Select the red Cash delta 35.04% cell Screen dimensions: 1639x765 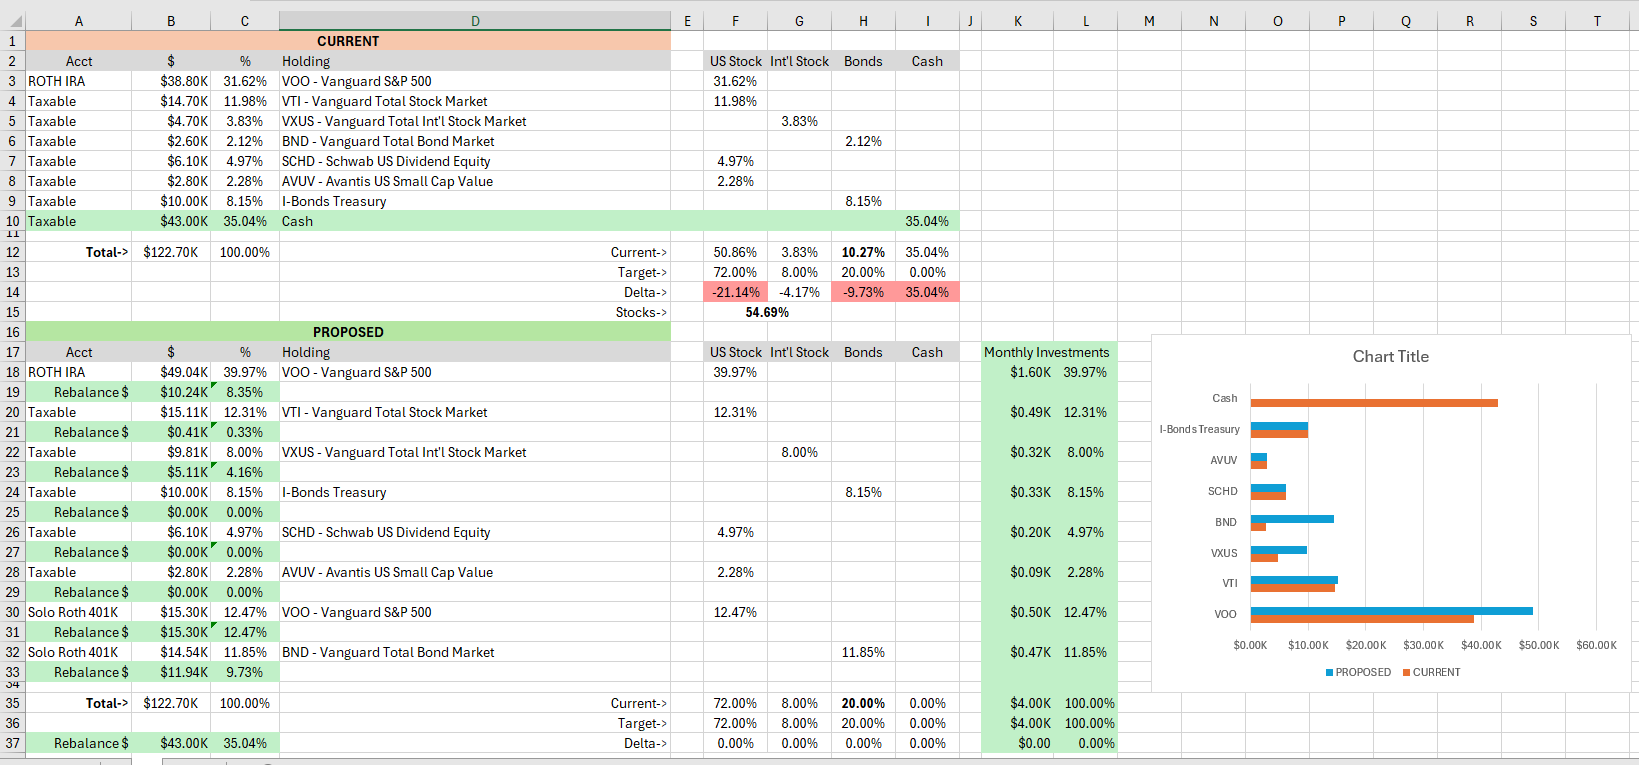click(x=927, y=292)
